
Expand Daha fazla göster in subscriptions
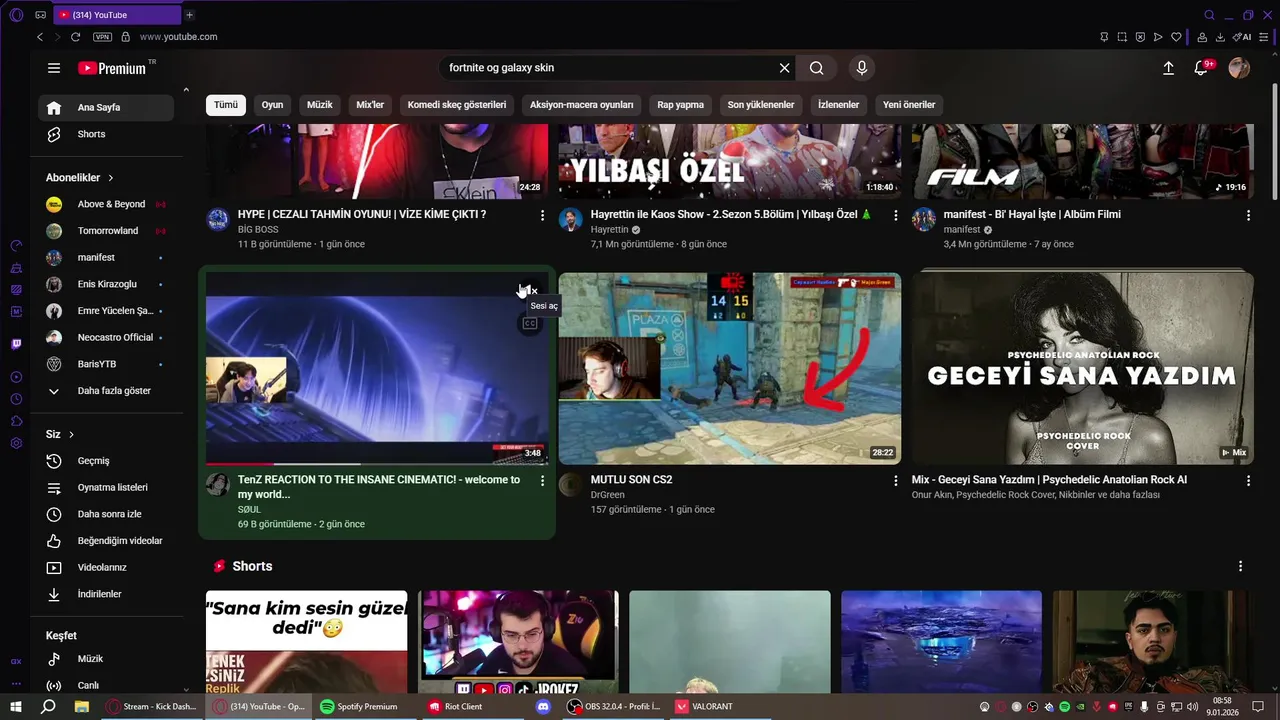click(x=106, y=391)
